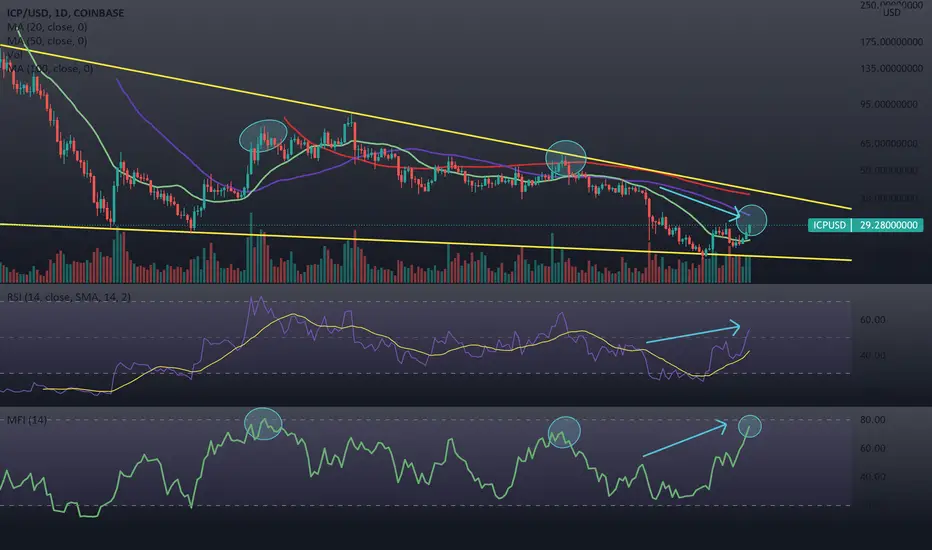Click the 95.00000000 price axis level
This screenshot has height=550, width=932.
pos(889,104)
